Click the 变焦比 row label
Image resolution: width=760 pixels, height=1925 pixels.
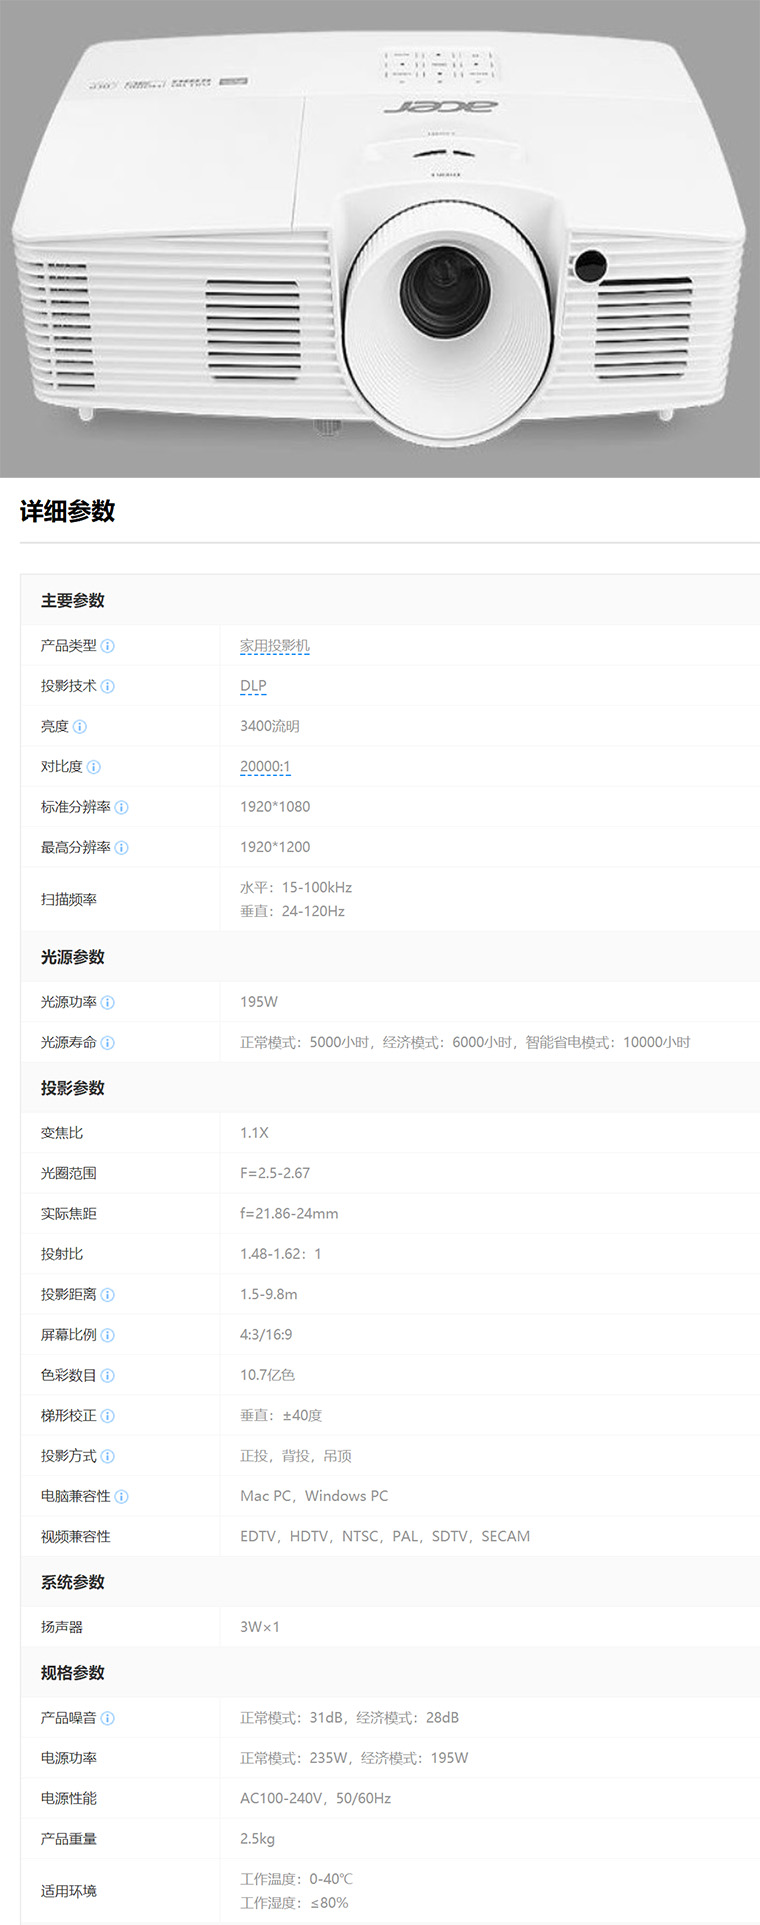pyautogui.click(x=62, y=1133)
